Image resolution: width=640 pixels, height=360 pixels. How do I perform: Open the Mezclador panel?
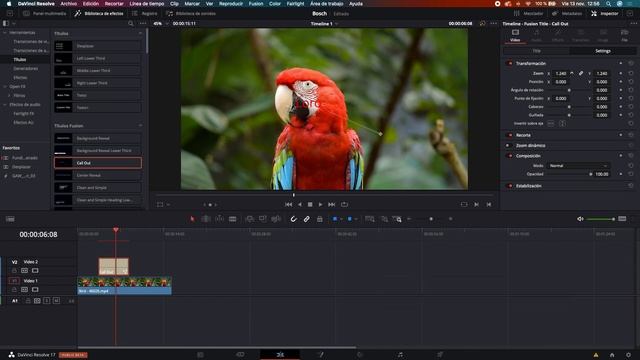529,13
